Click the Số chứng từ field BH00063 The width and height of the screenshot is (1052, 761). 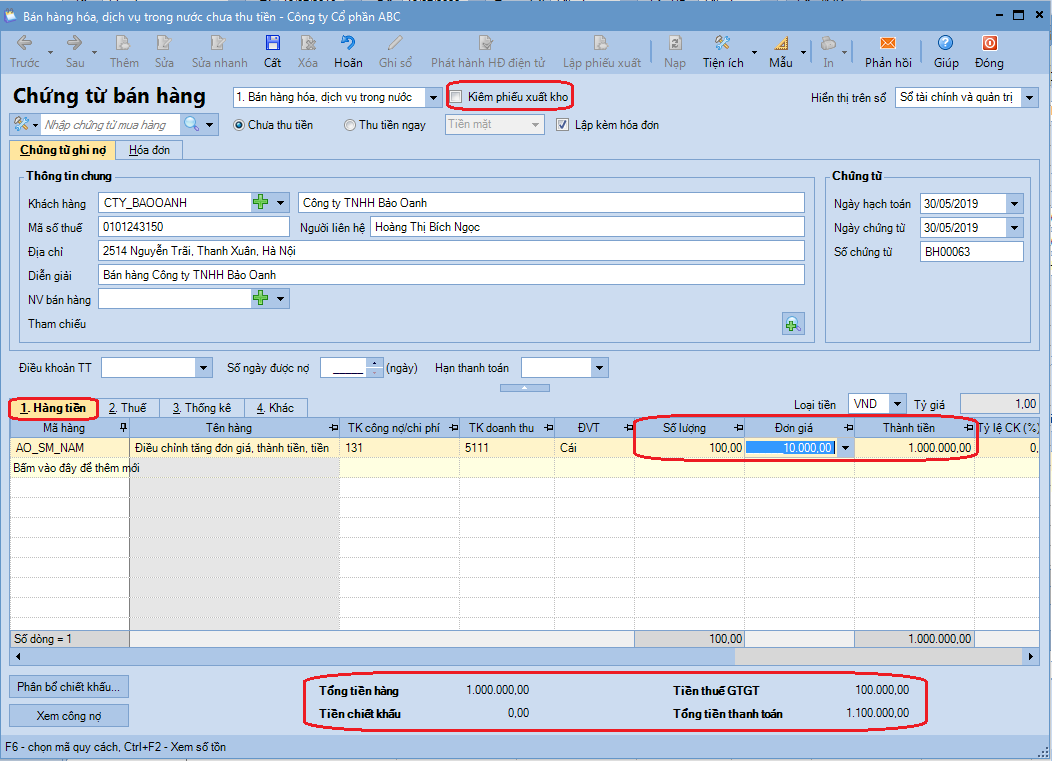pyautogui.click(x=971, y=252)
